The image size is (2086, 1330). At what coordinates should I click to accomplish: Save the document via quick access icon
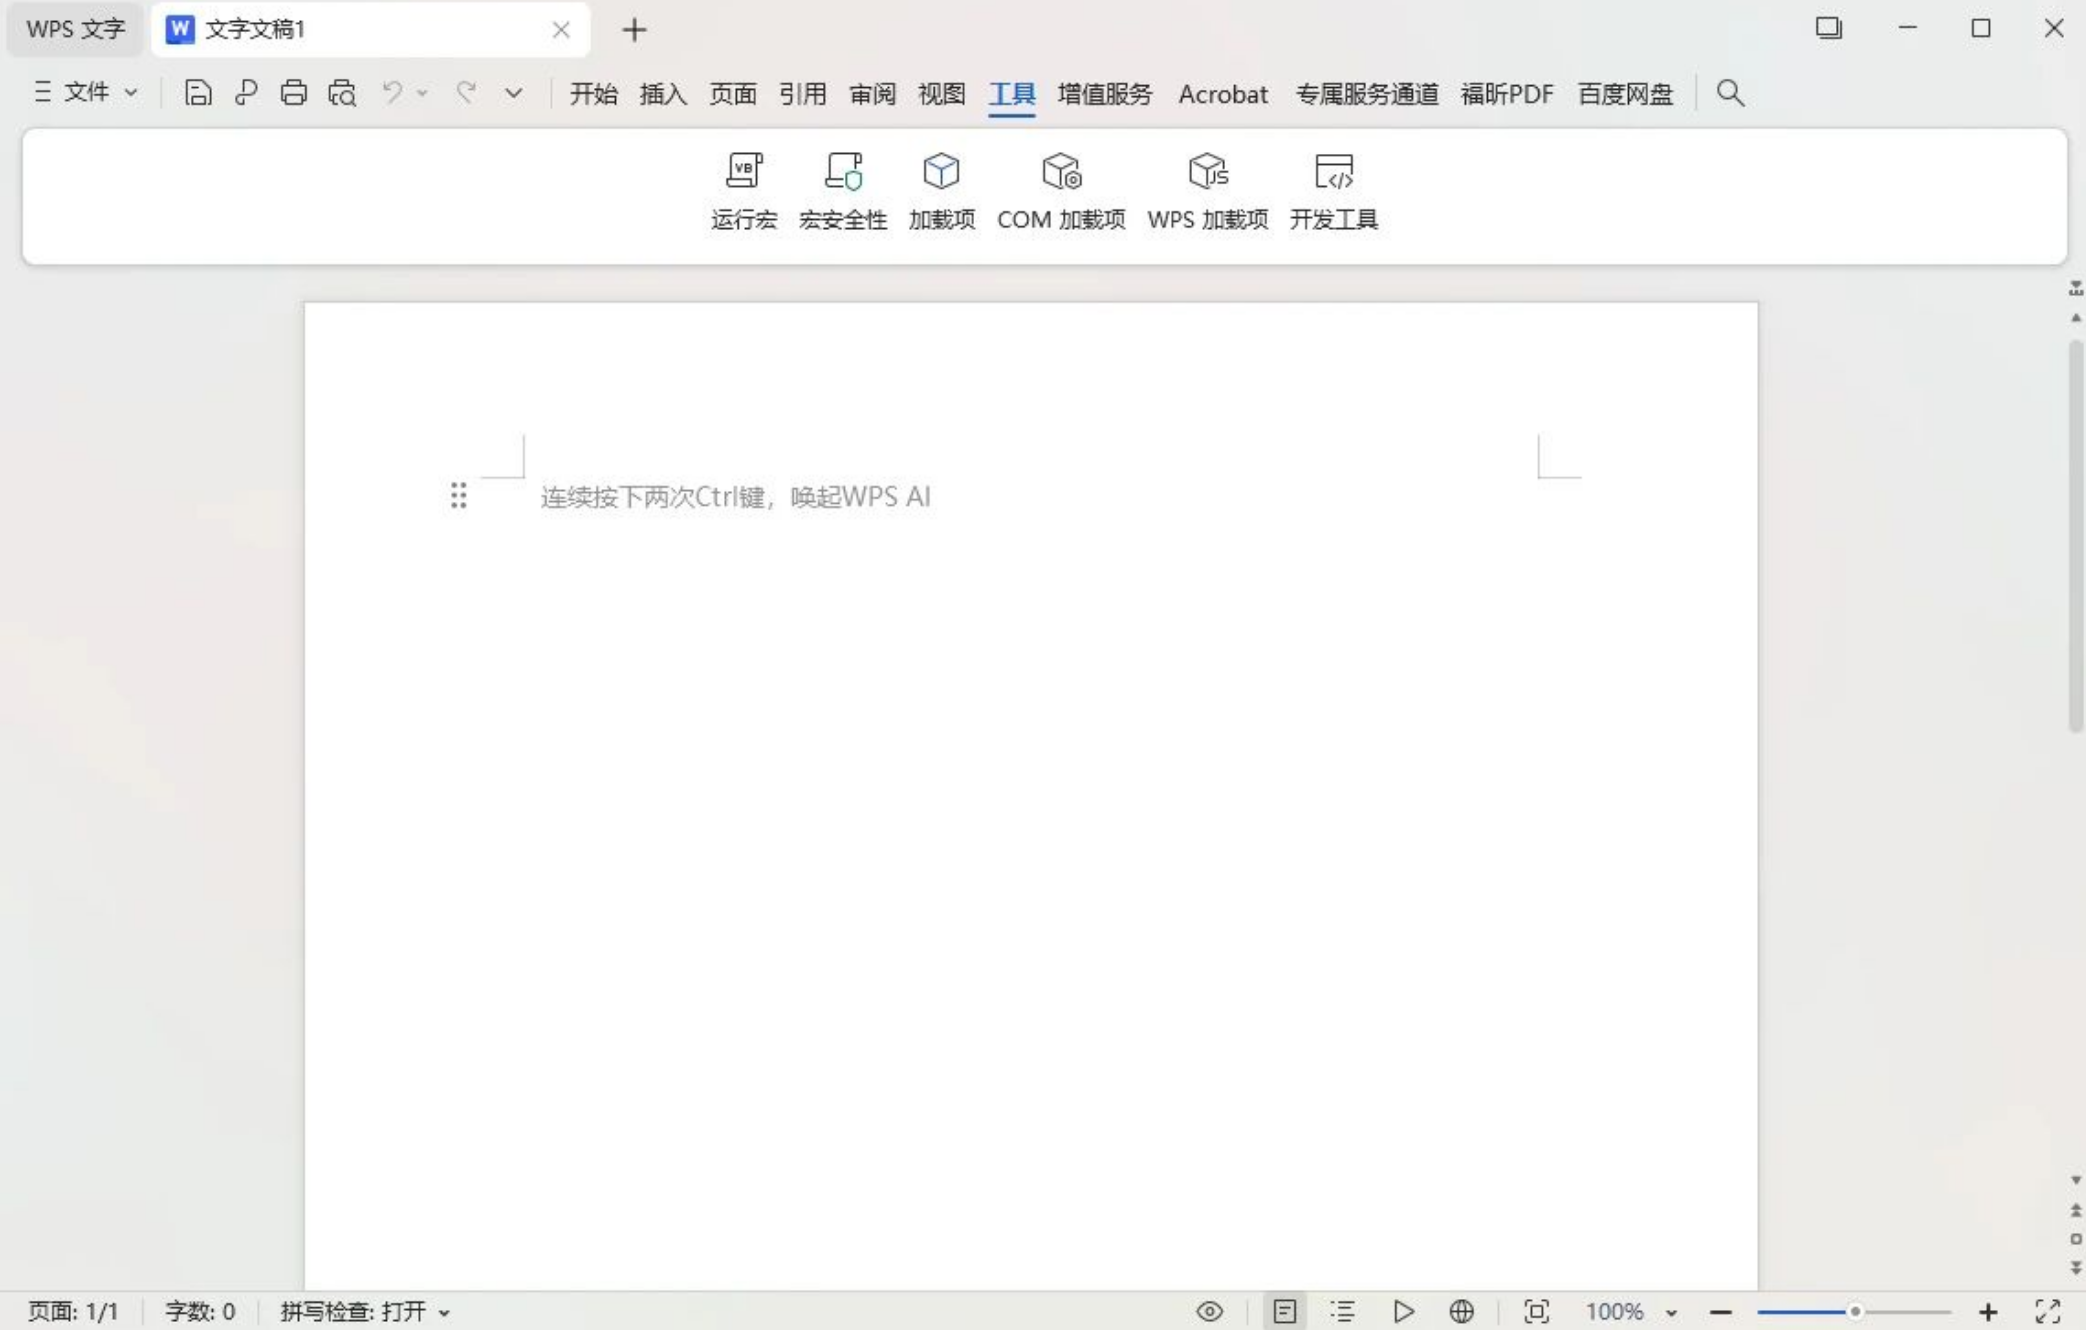[x=197, y=92]
